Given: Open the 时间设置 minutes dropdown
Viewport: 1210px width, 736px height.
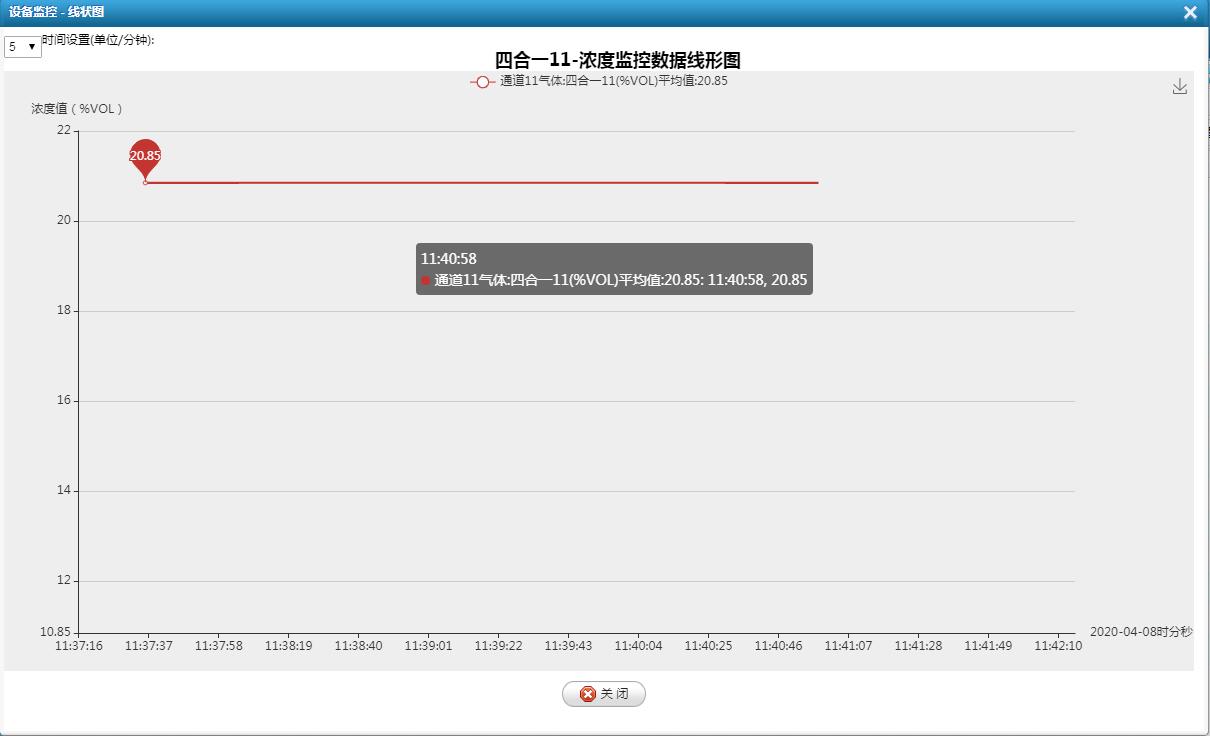Looking at the screenshot, I should [x=22, y=47].
